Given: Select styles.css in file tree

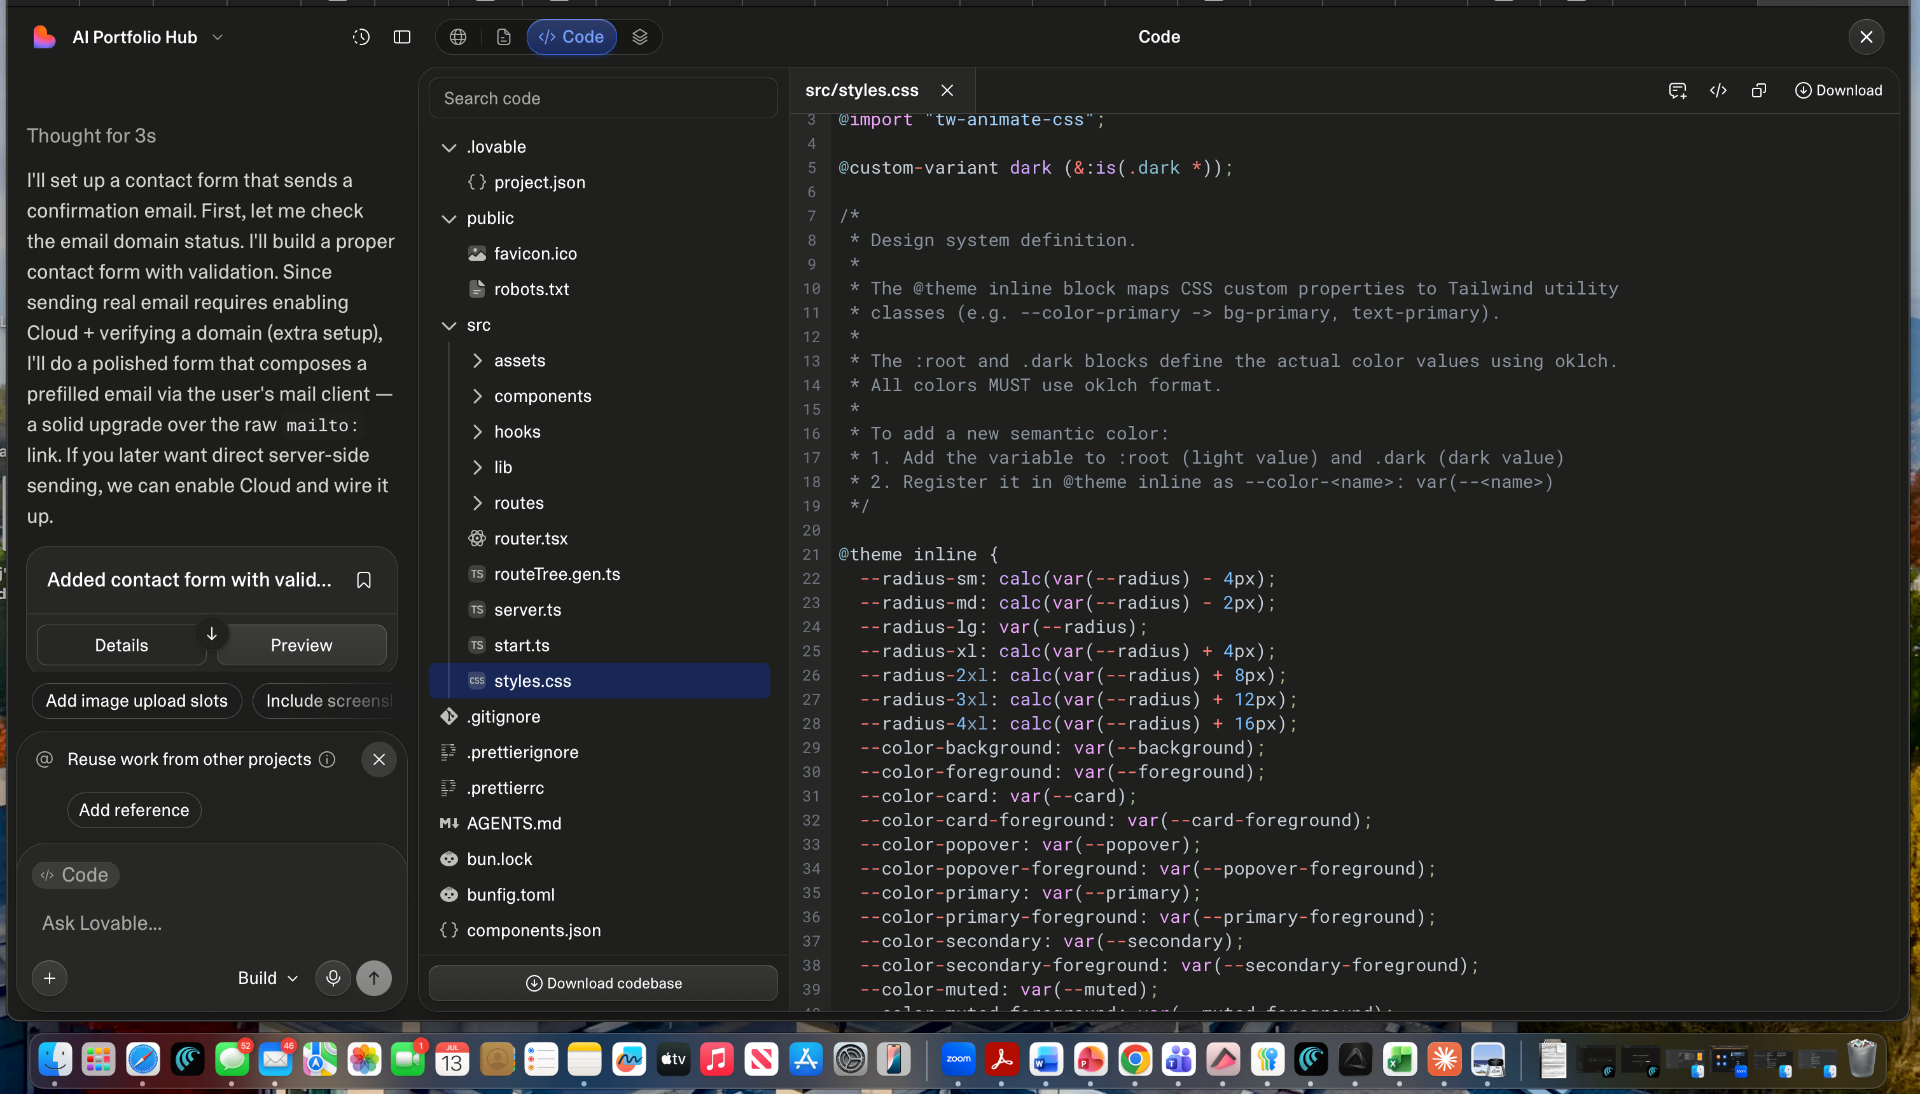Looking at the screenshot, I should point(600,681).
